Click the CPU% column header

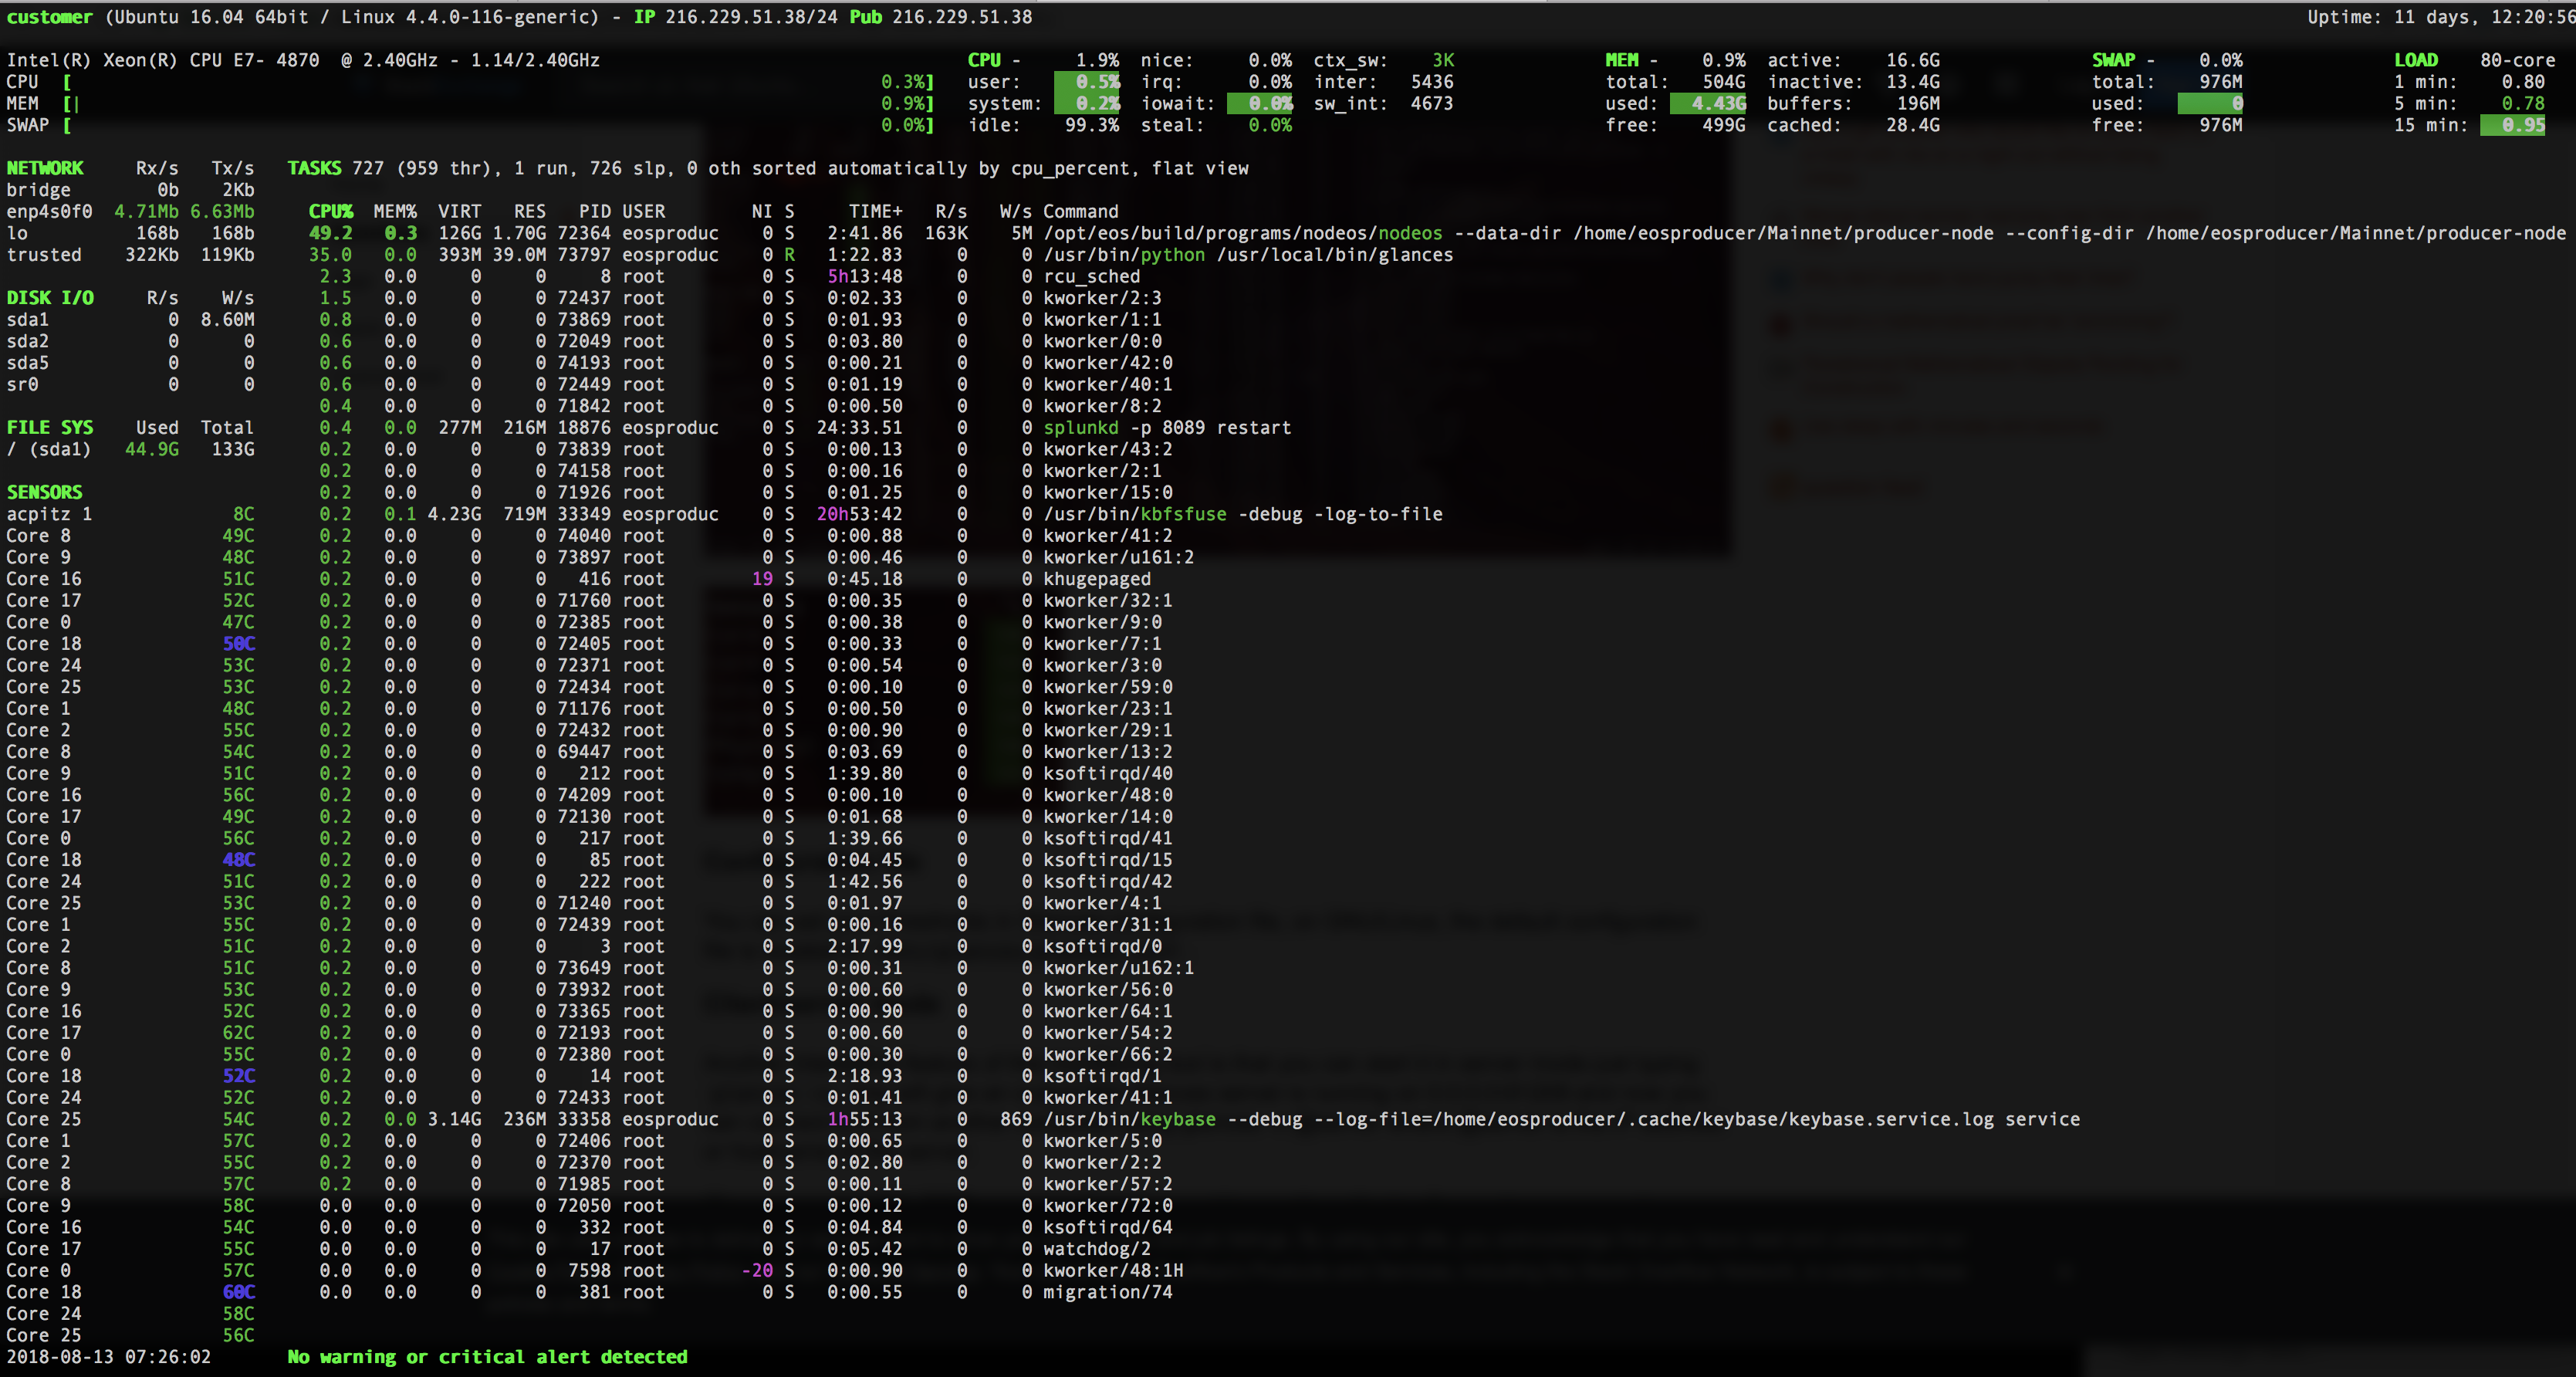pos(331,212)
